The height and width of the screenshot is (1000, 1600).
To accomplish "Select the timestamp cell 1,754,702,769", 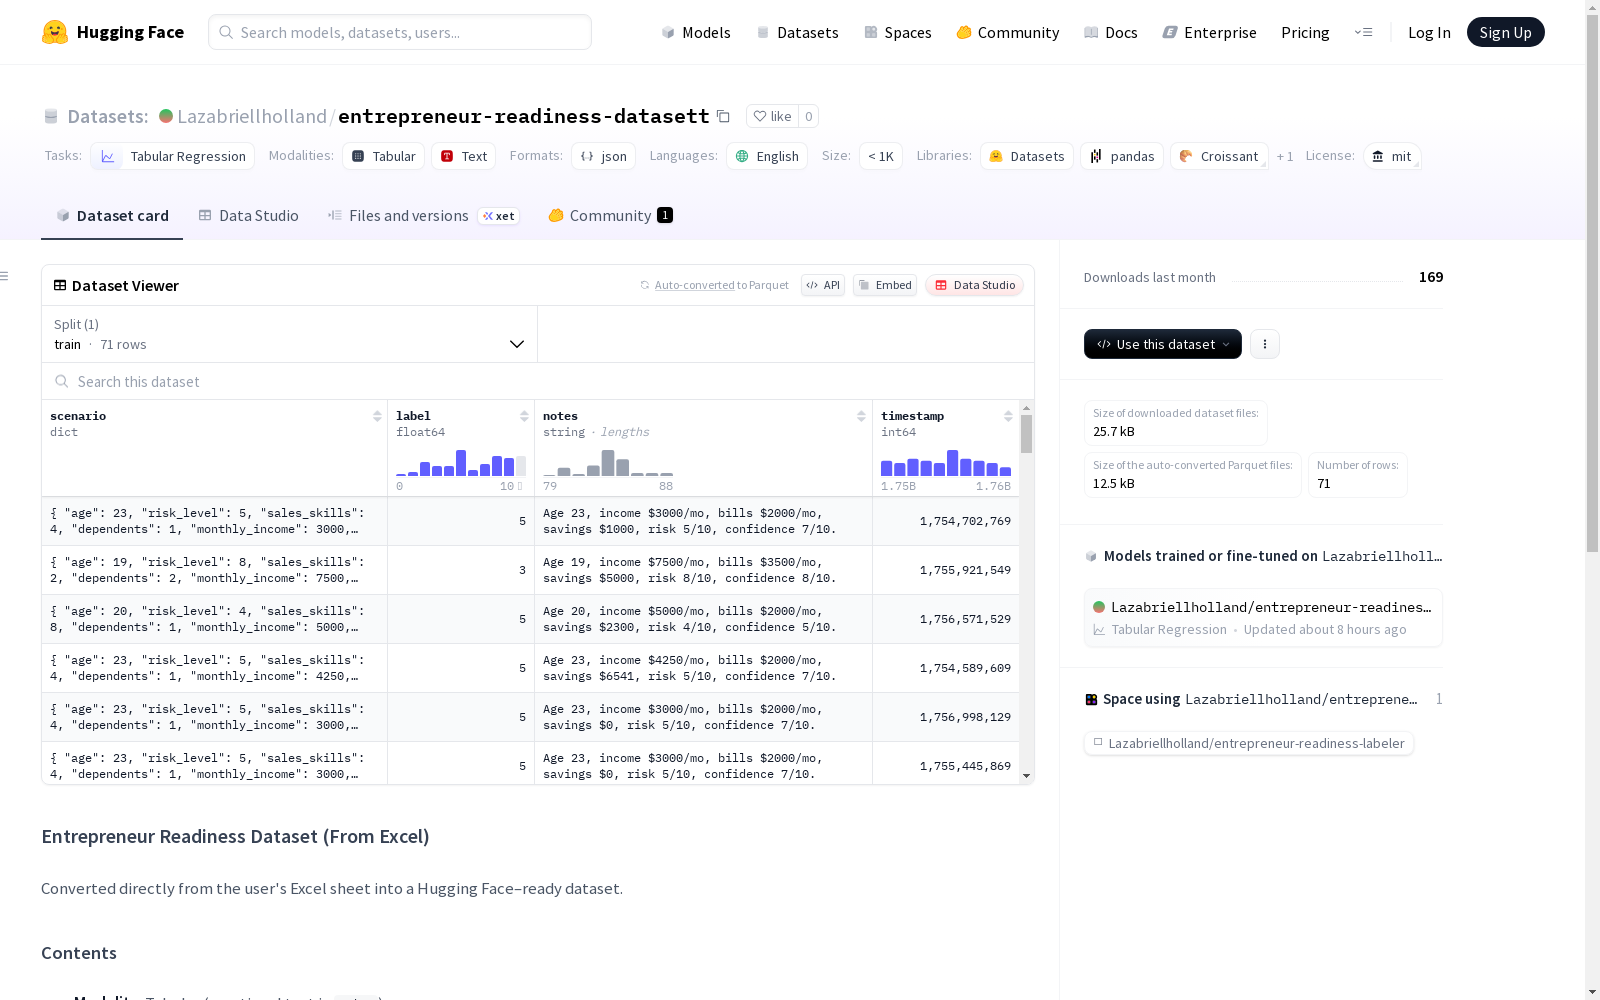I will (946, 521).
